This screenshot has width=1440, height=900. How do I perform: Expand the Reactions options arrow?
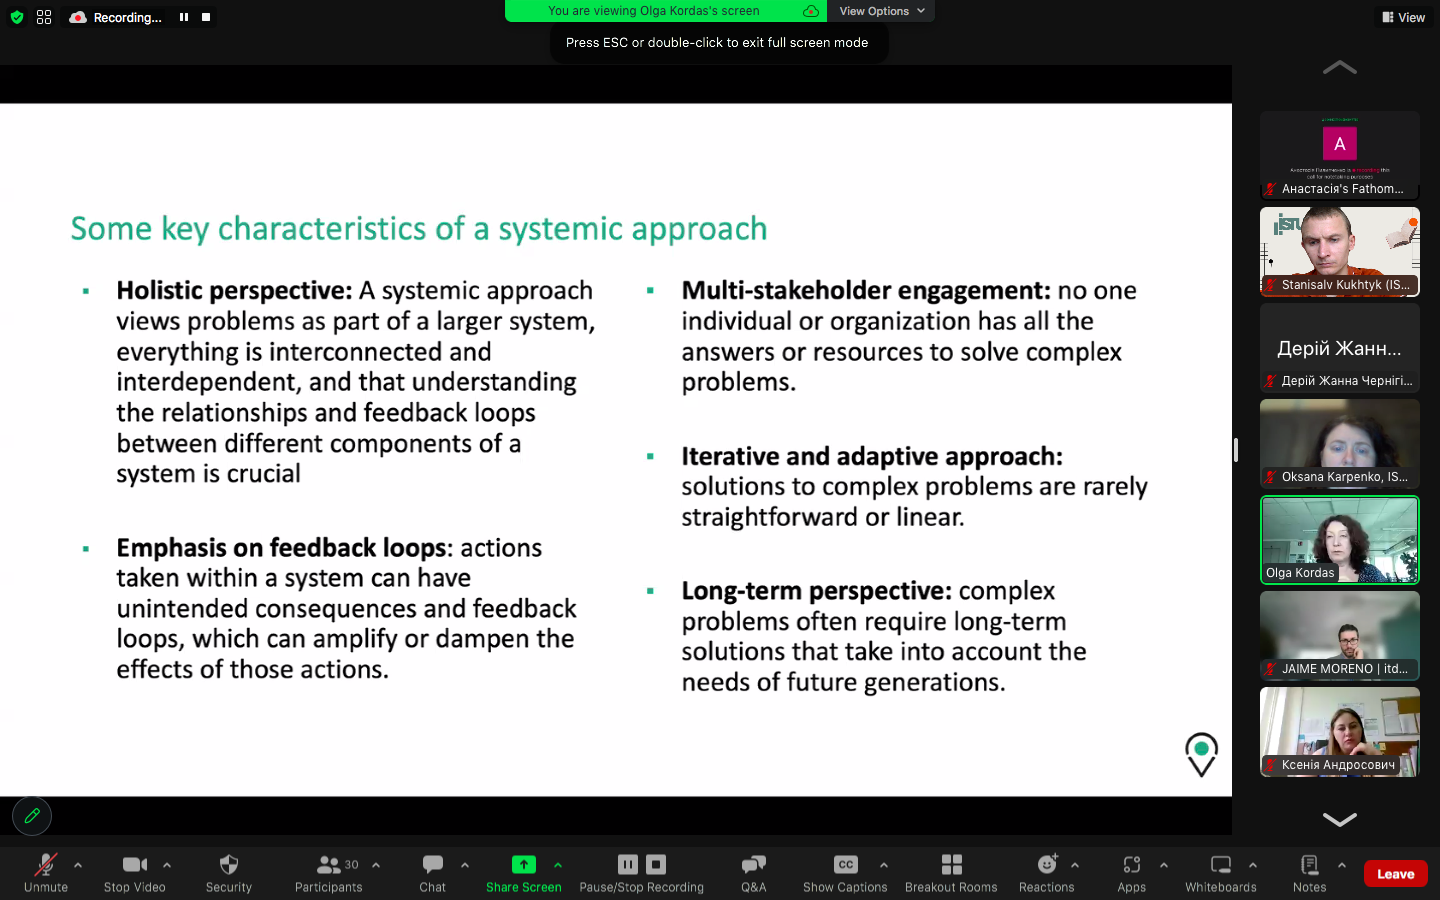pos(1075,865)
